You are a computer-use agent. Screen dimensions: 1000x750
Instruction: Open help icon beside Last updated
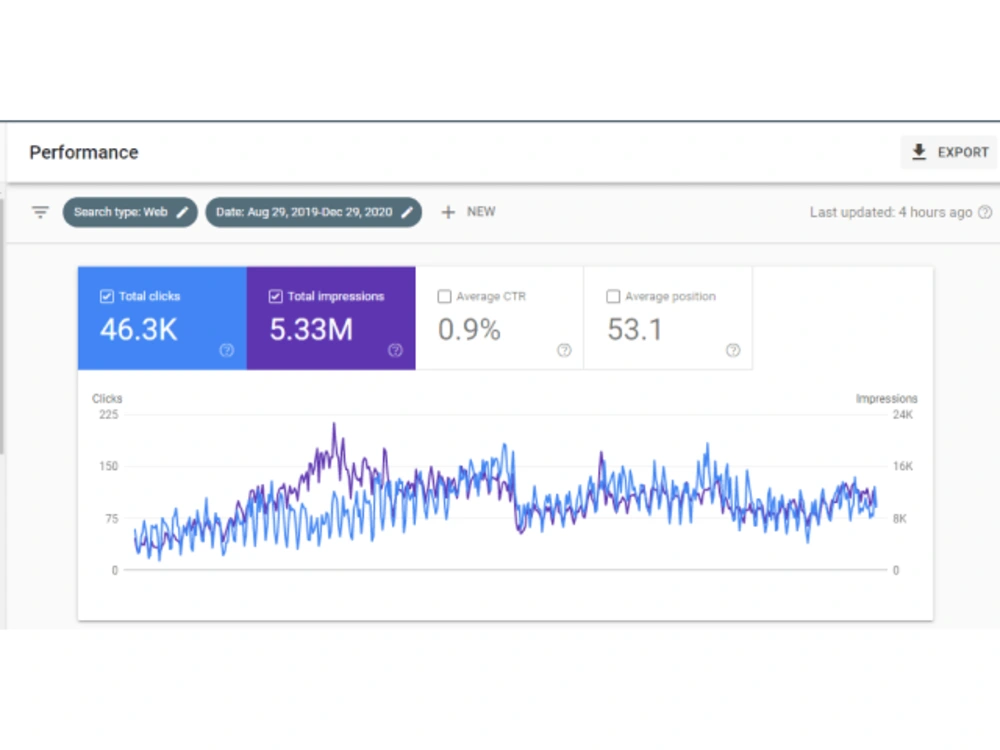tap(985, 212)
